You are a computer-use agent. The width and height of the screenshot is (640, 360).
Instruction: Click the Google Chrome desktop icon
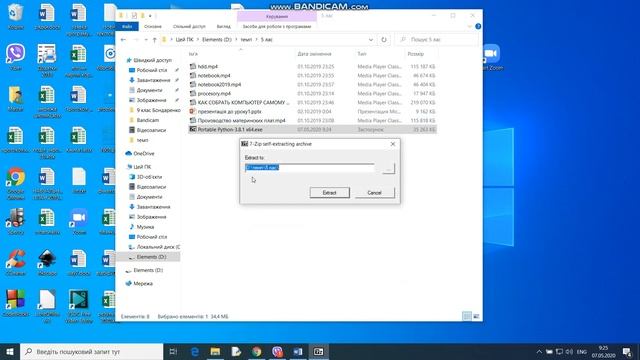click(16, 182)
